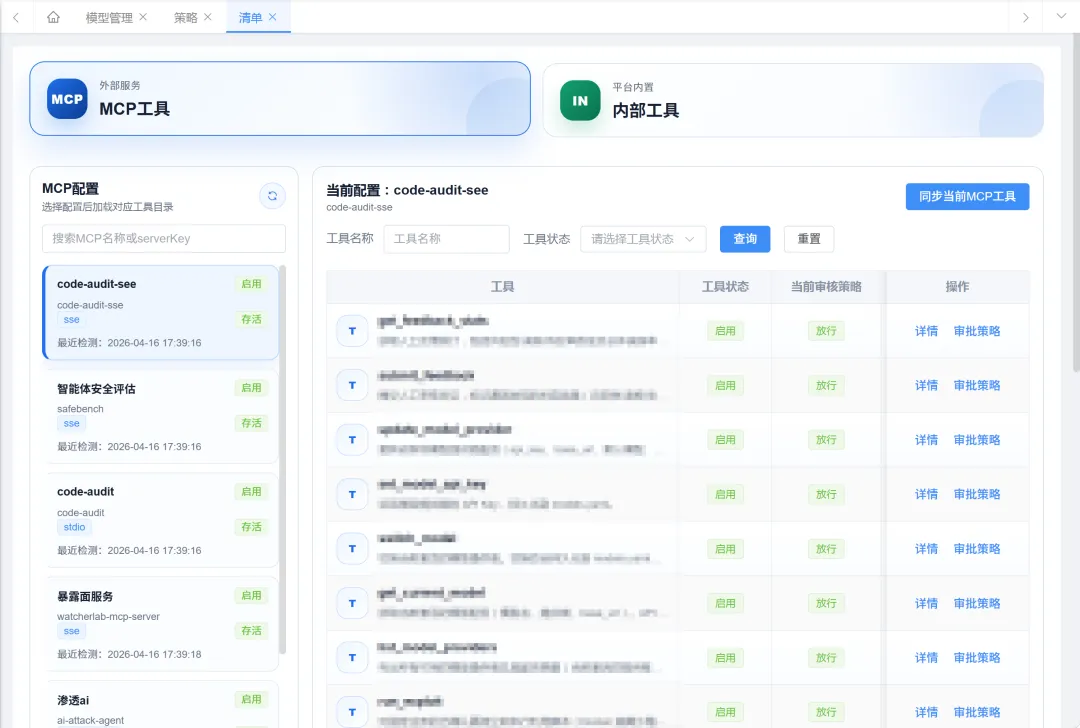The height and width of the screenshot is (728, 1080).
Task: Open 审批策略 for the first tool row
Action: click(977, 331)
